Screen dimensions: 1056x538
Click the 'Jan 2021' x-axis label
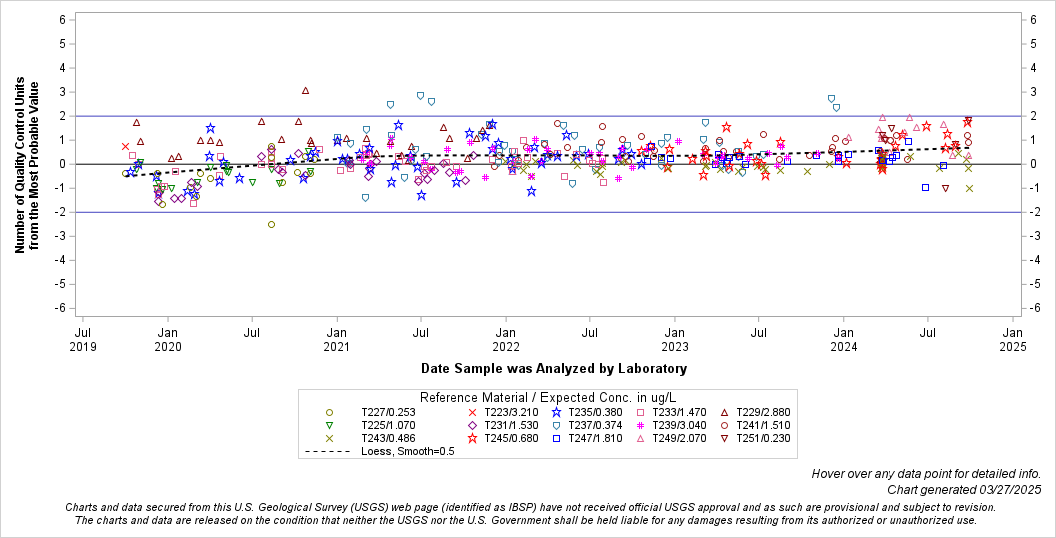[337, 339]
